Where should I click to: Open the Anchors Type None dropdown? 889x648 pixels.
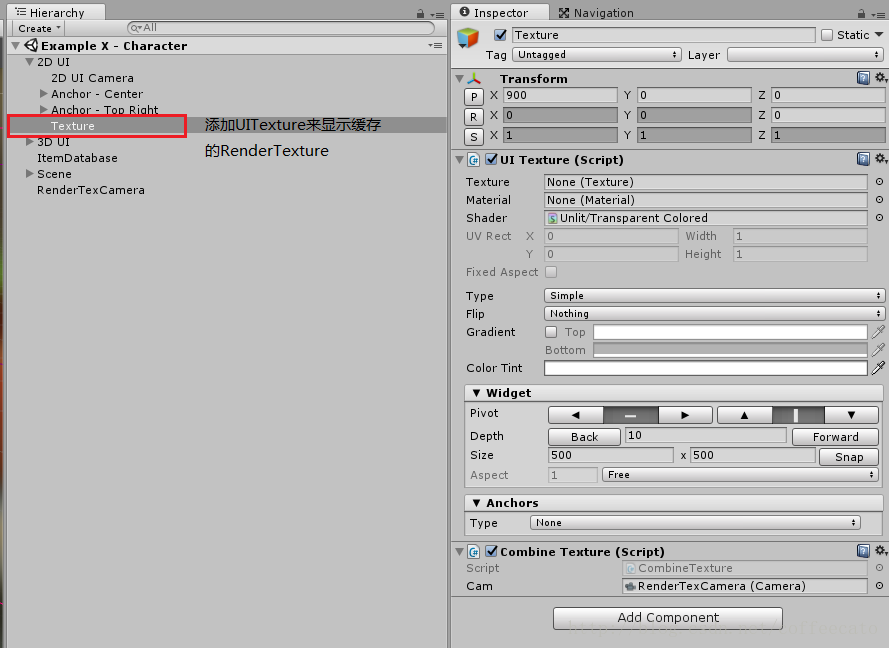[x=695, y=523]
